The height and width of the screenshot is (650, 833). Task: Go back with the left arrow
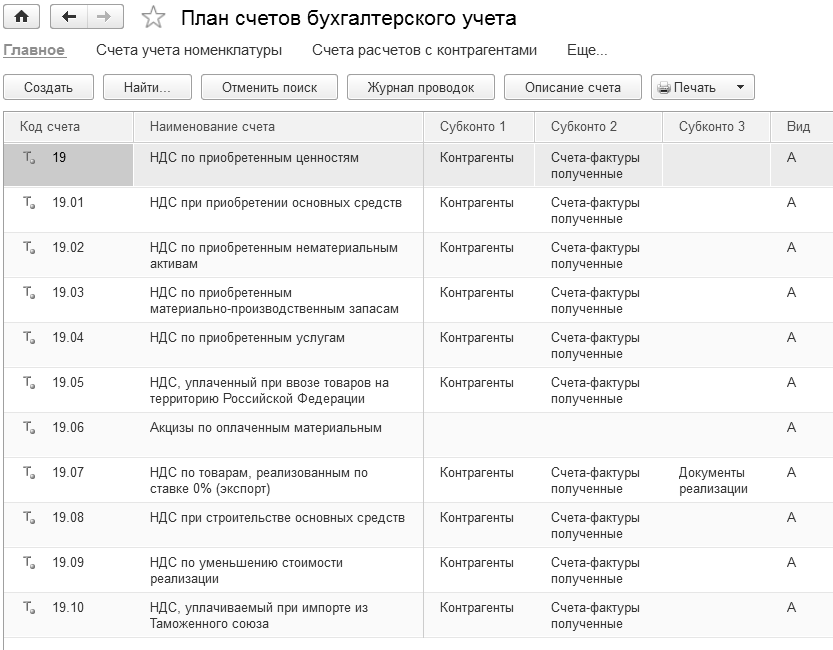pos(68,17)
